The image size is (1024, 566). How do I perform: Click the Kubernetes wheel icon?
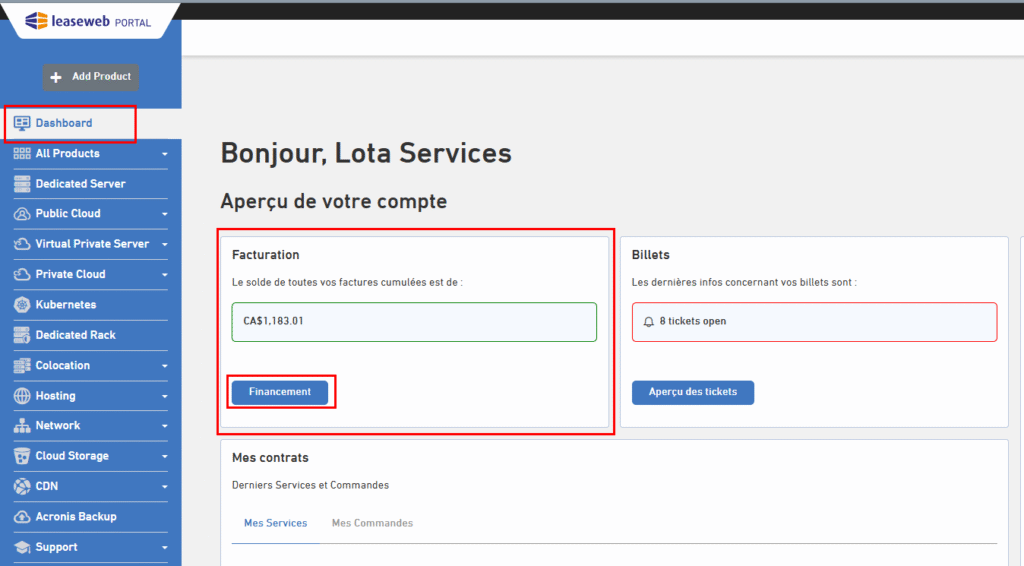22,305
